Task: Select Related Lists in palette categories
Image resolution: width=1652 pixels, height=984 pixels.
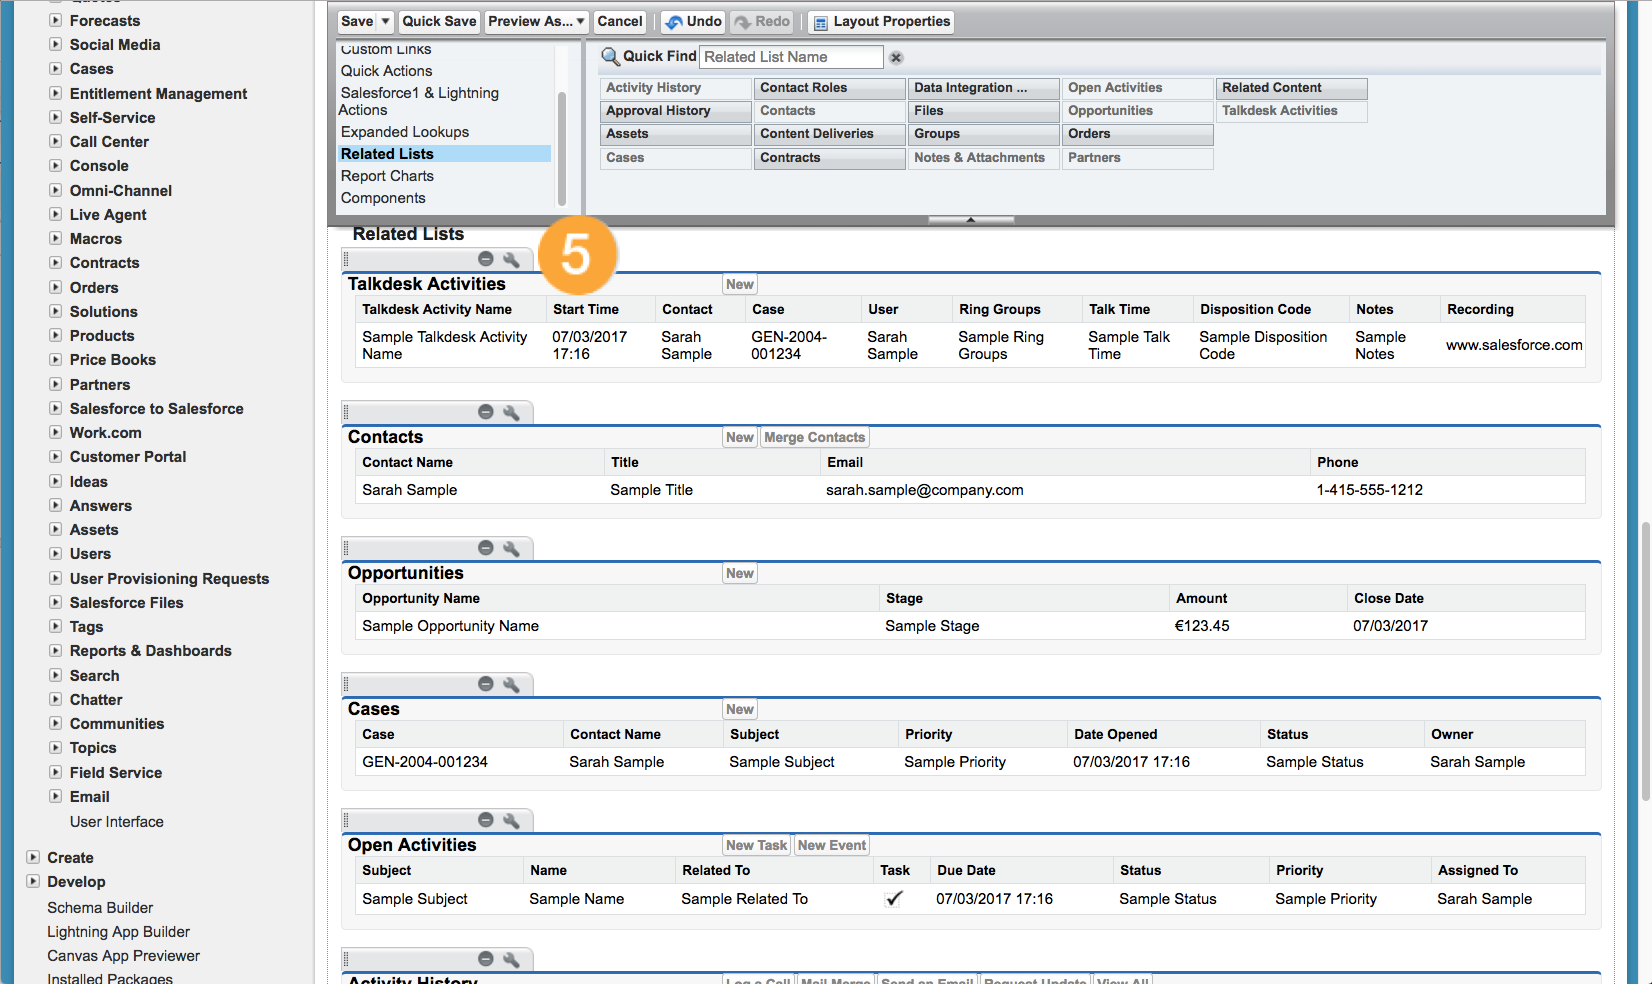Action: (444, 154)
